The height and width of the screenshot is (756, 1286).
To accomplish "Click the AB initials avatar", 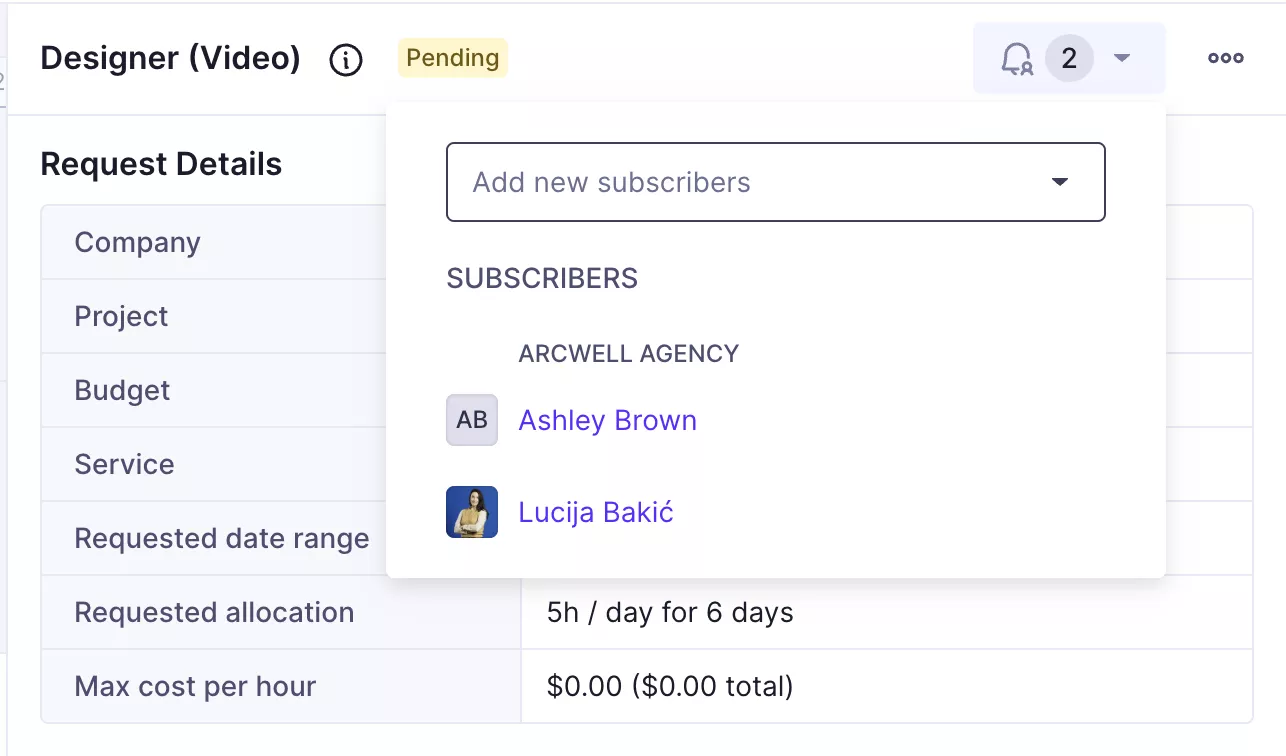I will coord(472,420).
